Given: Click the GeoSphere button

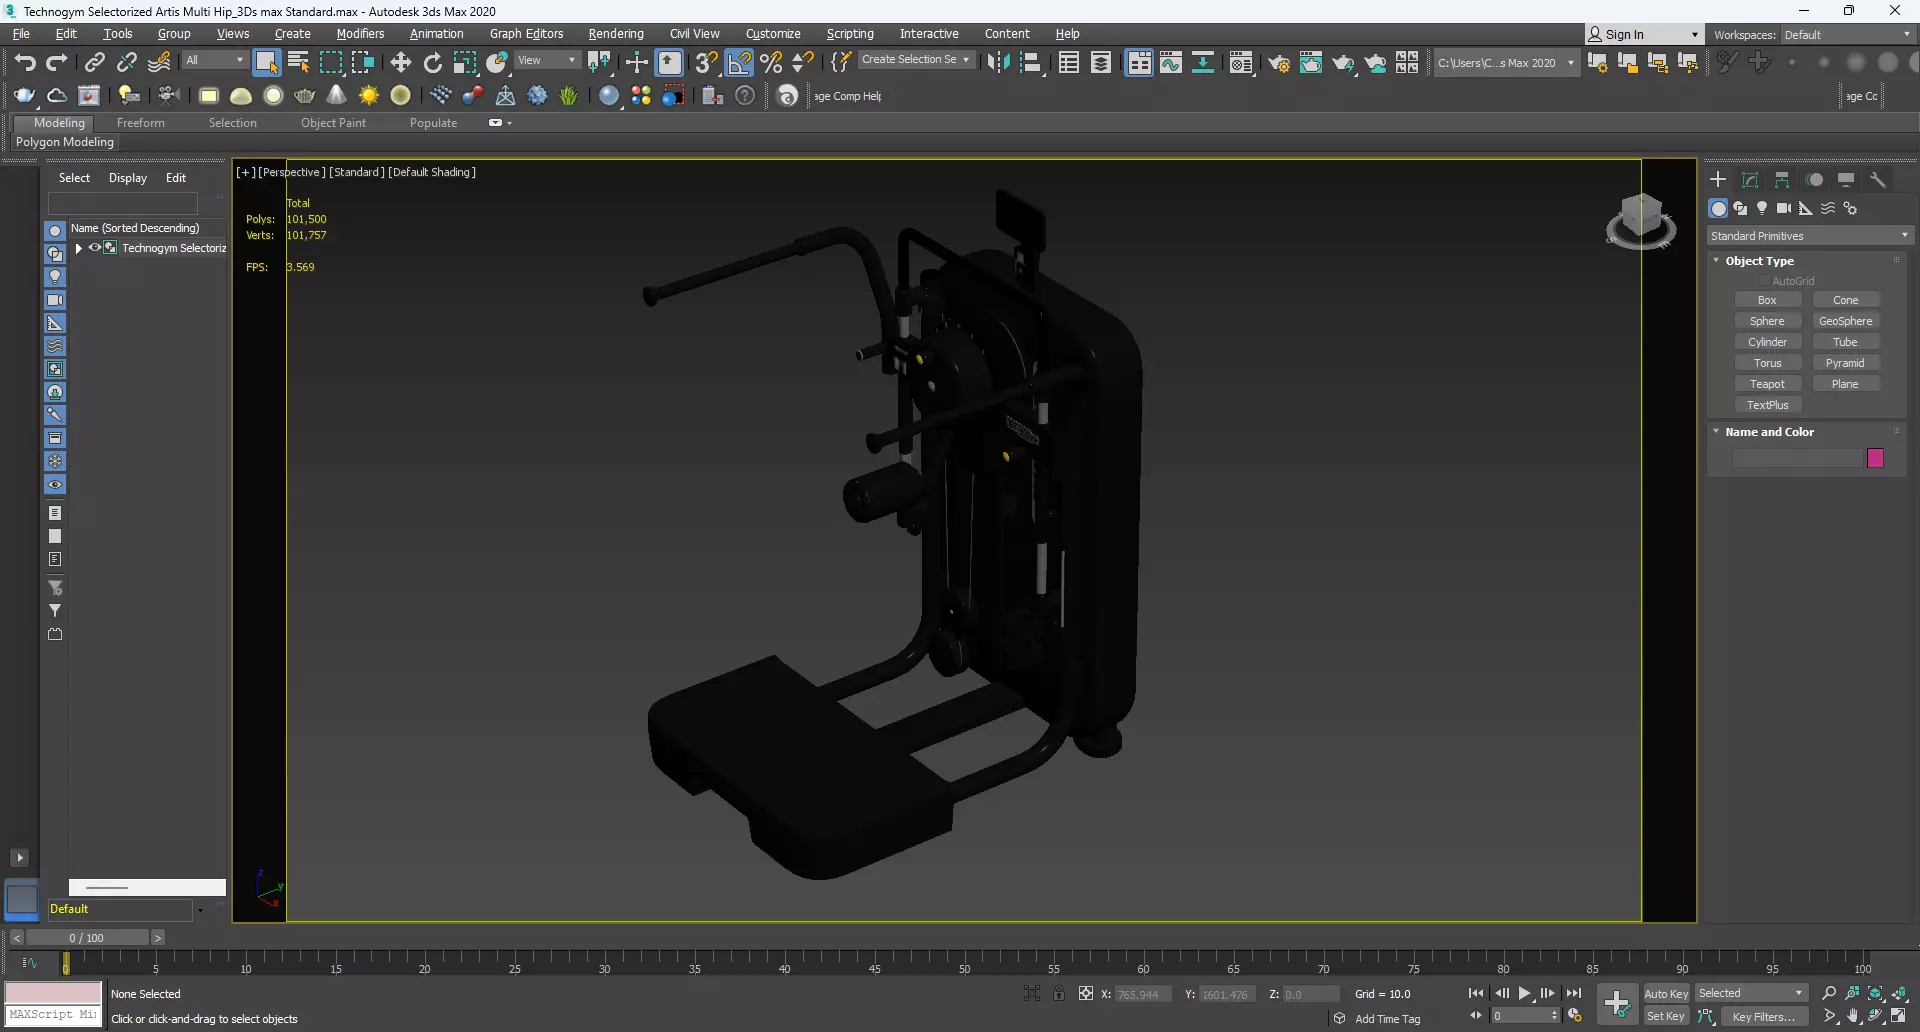Looking at the screenshot, I should [x=1845, y=321].
